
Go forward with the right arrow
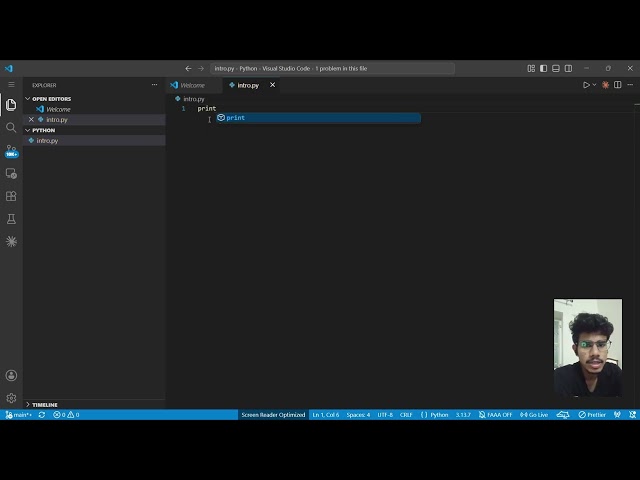pos(201,69)
